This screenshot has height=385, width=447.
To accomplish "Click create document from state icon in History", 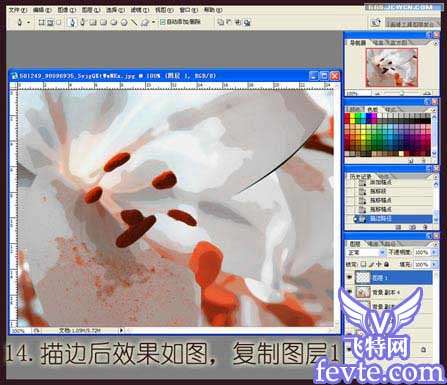I will click(398, 227).
